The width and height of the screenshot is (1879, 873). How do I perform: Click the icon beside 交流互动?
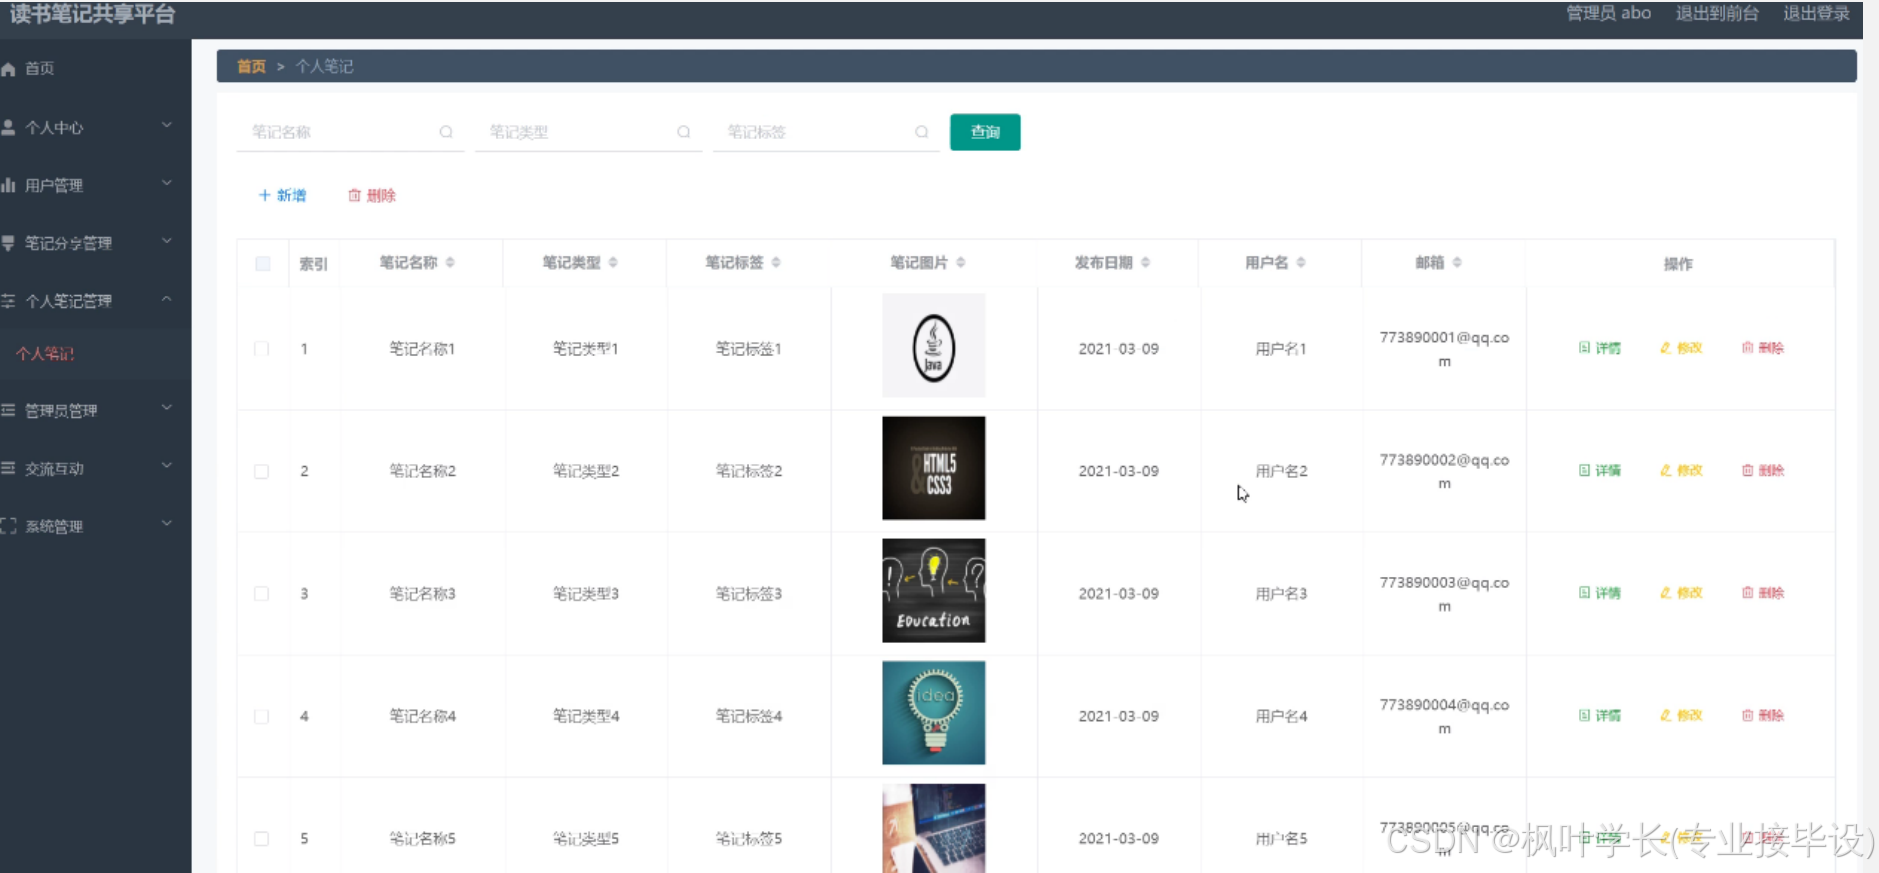point(9,468)
